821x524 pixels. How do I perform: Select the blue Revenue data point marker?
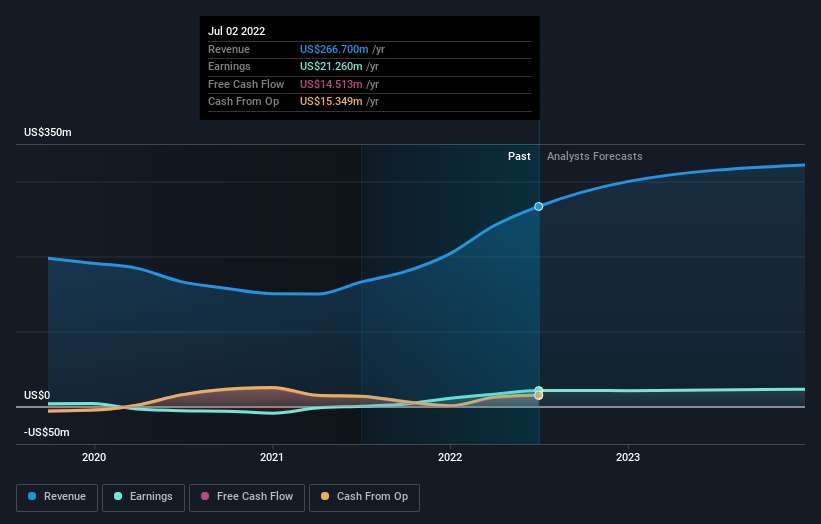[538, 207]
